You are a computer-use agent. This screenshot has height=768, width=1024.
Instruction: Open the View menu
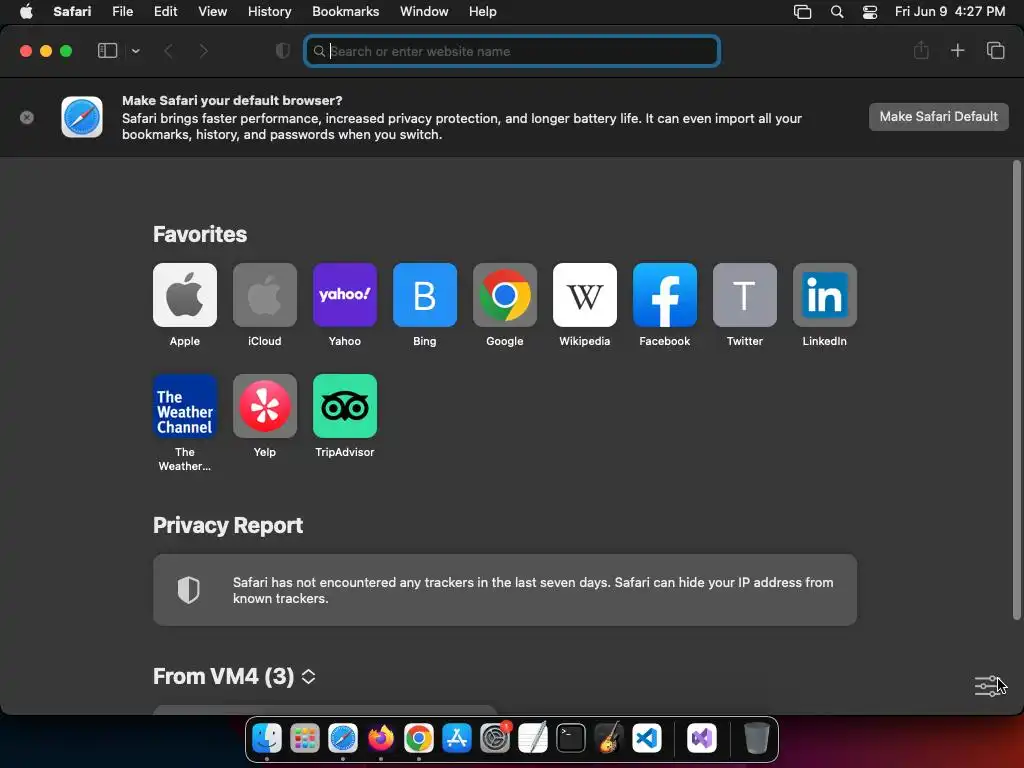[x=212, y=12]
